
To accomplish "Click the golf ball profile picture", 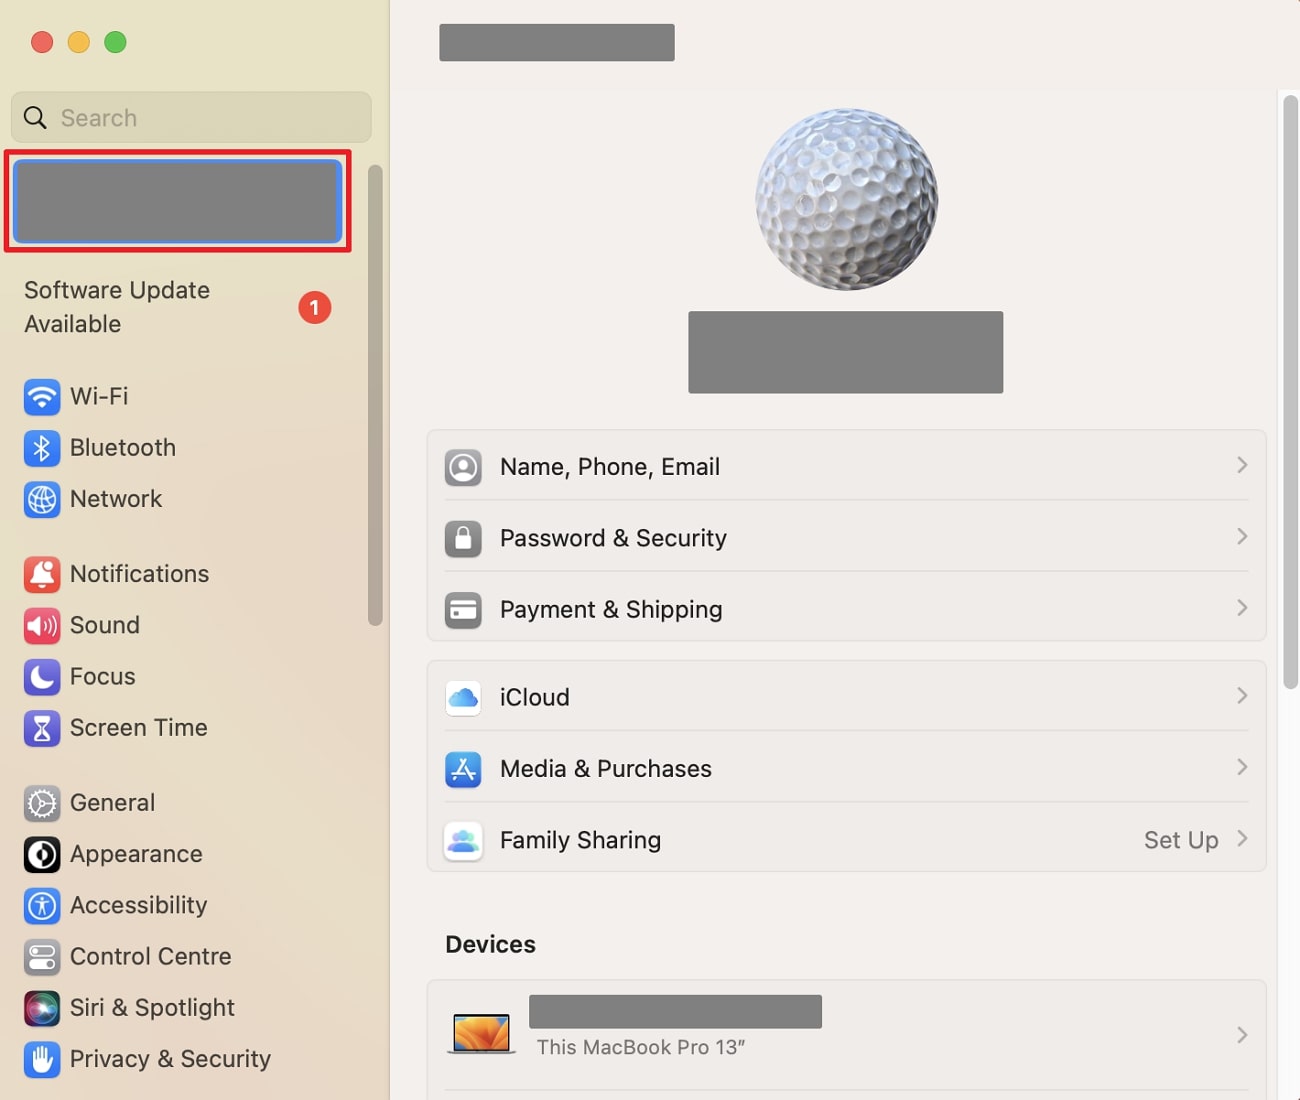I will tap(846, 200).
